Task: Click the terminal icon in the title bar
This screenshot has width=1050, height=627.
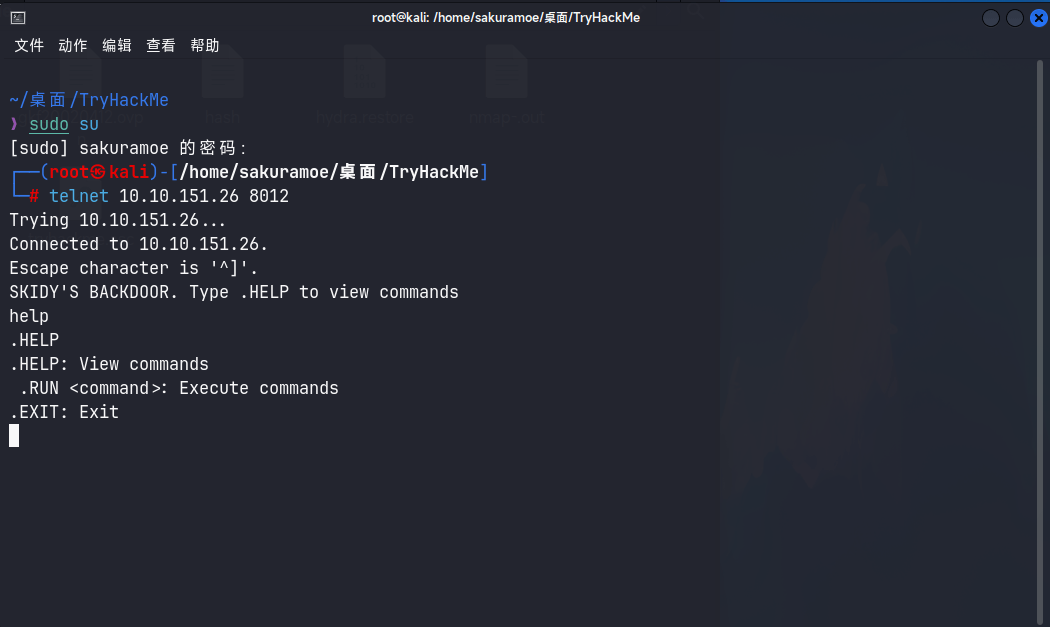Action: click(17, 18)
